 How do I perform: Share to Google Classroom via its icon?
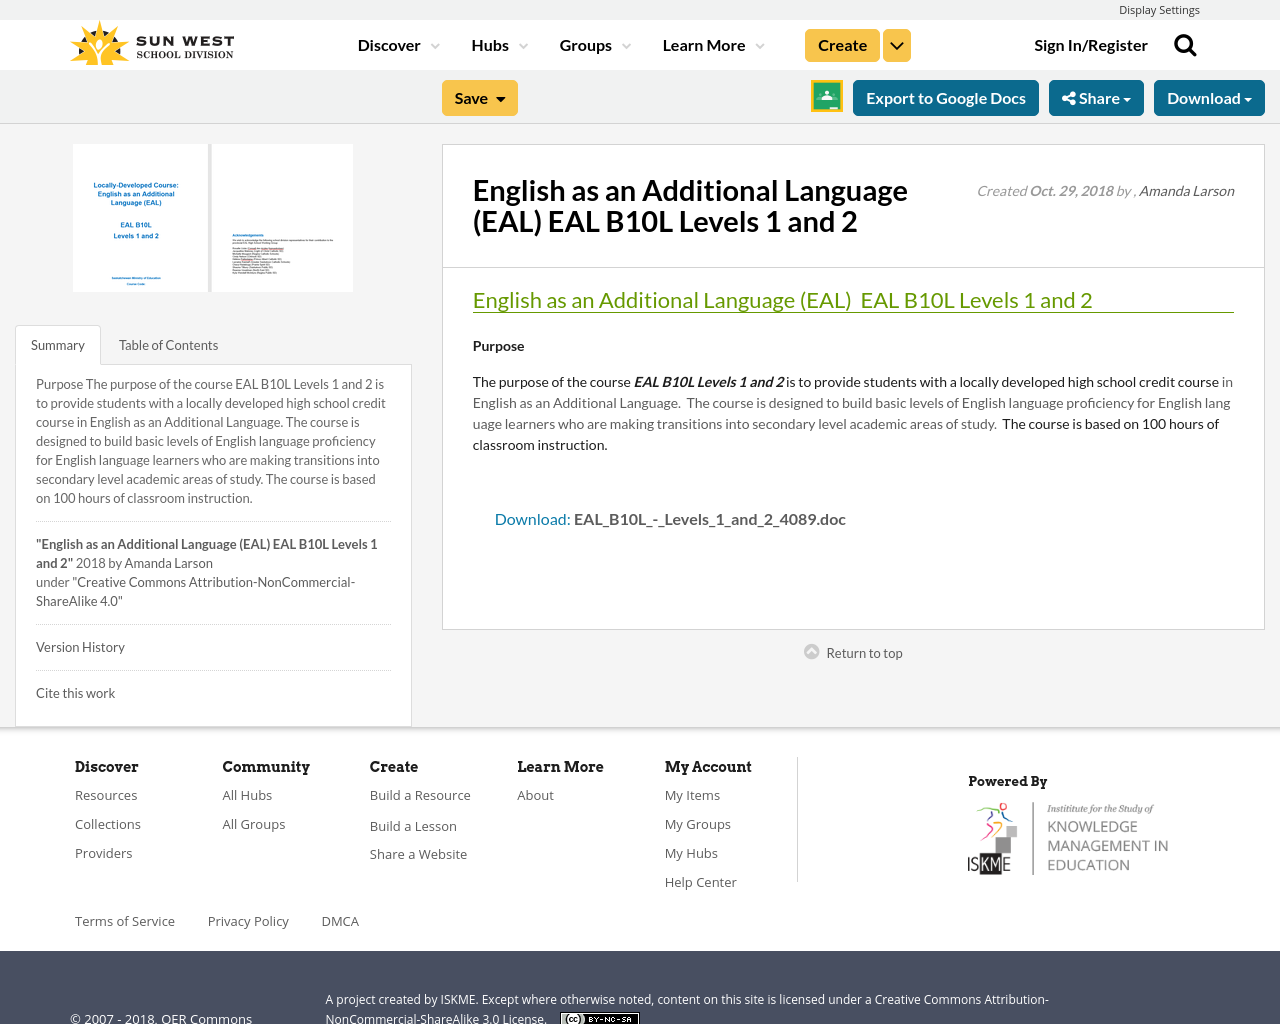point(826,96)
